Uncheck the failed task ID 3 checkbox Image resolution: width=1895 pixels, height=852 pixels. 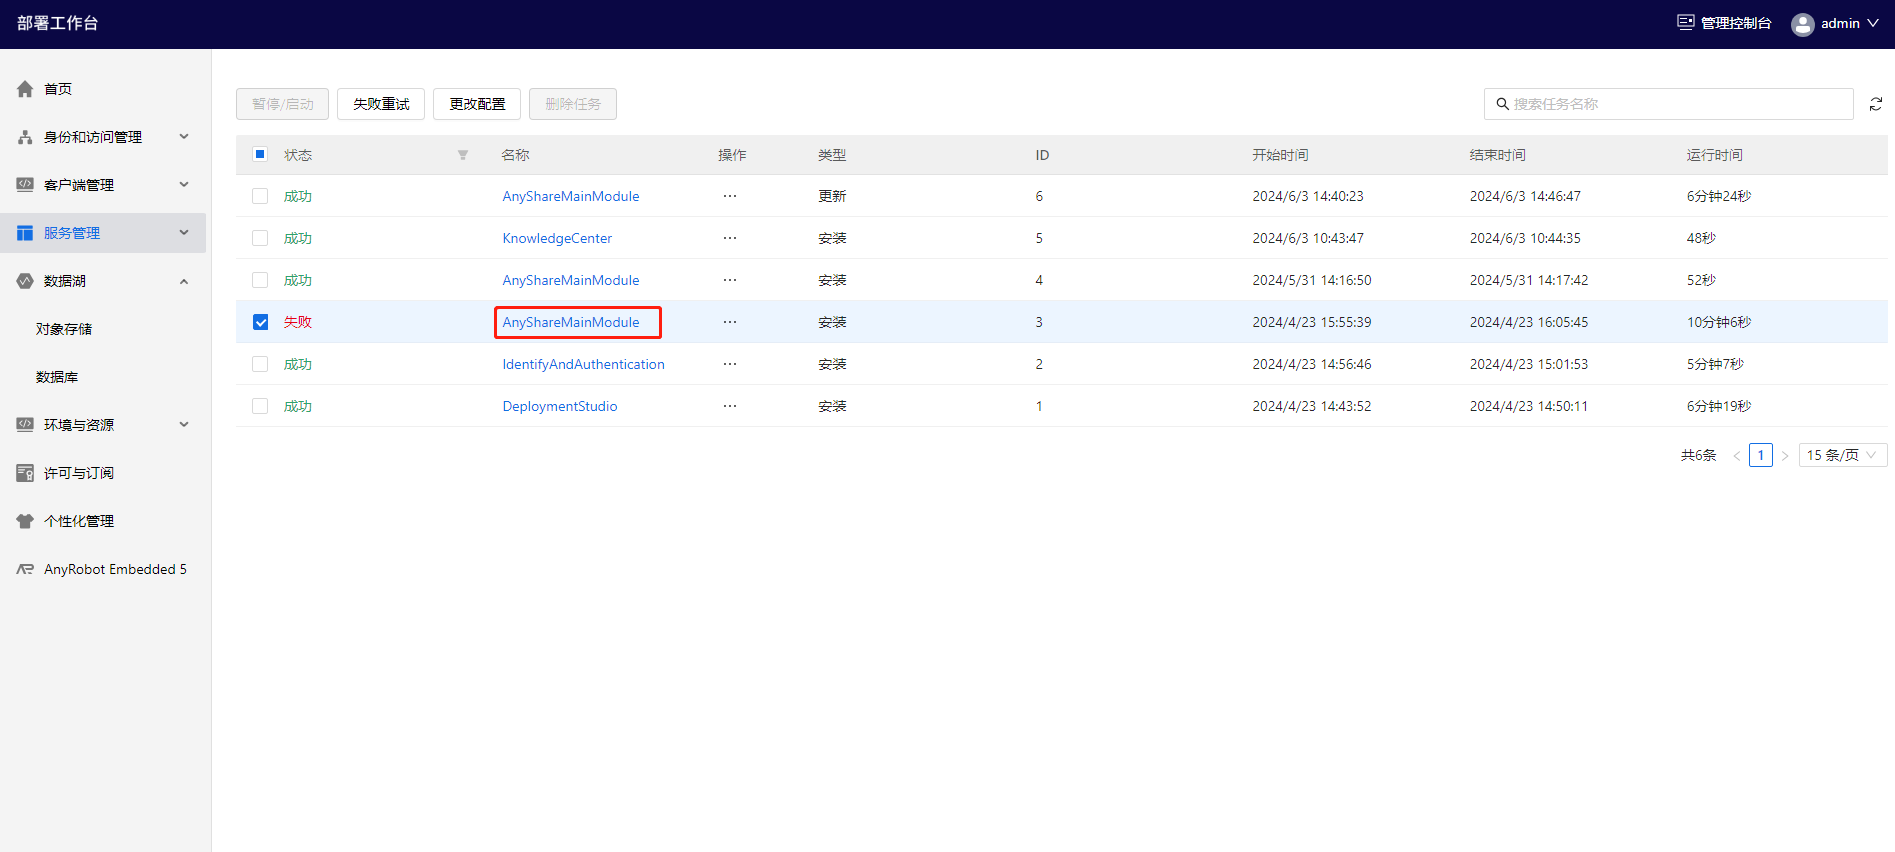(260, 322)
